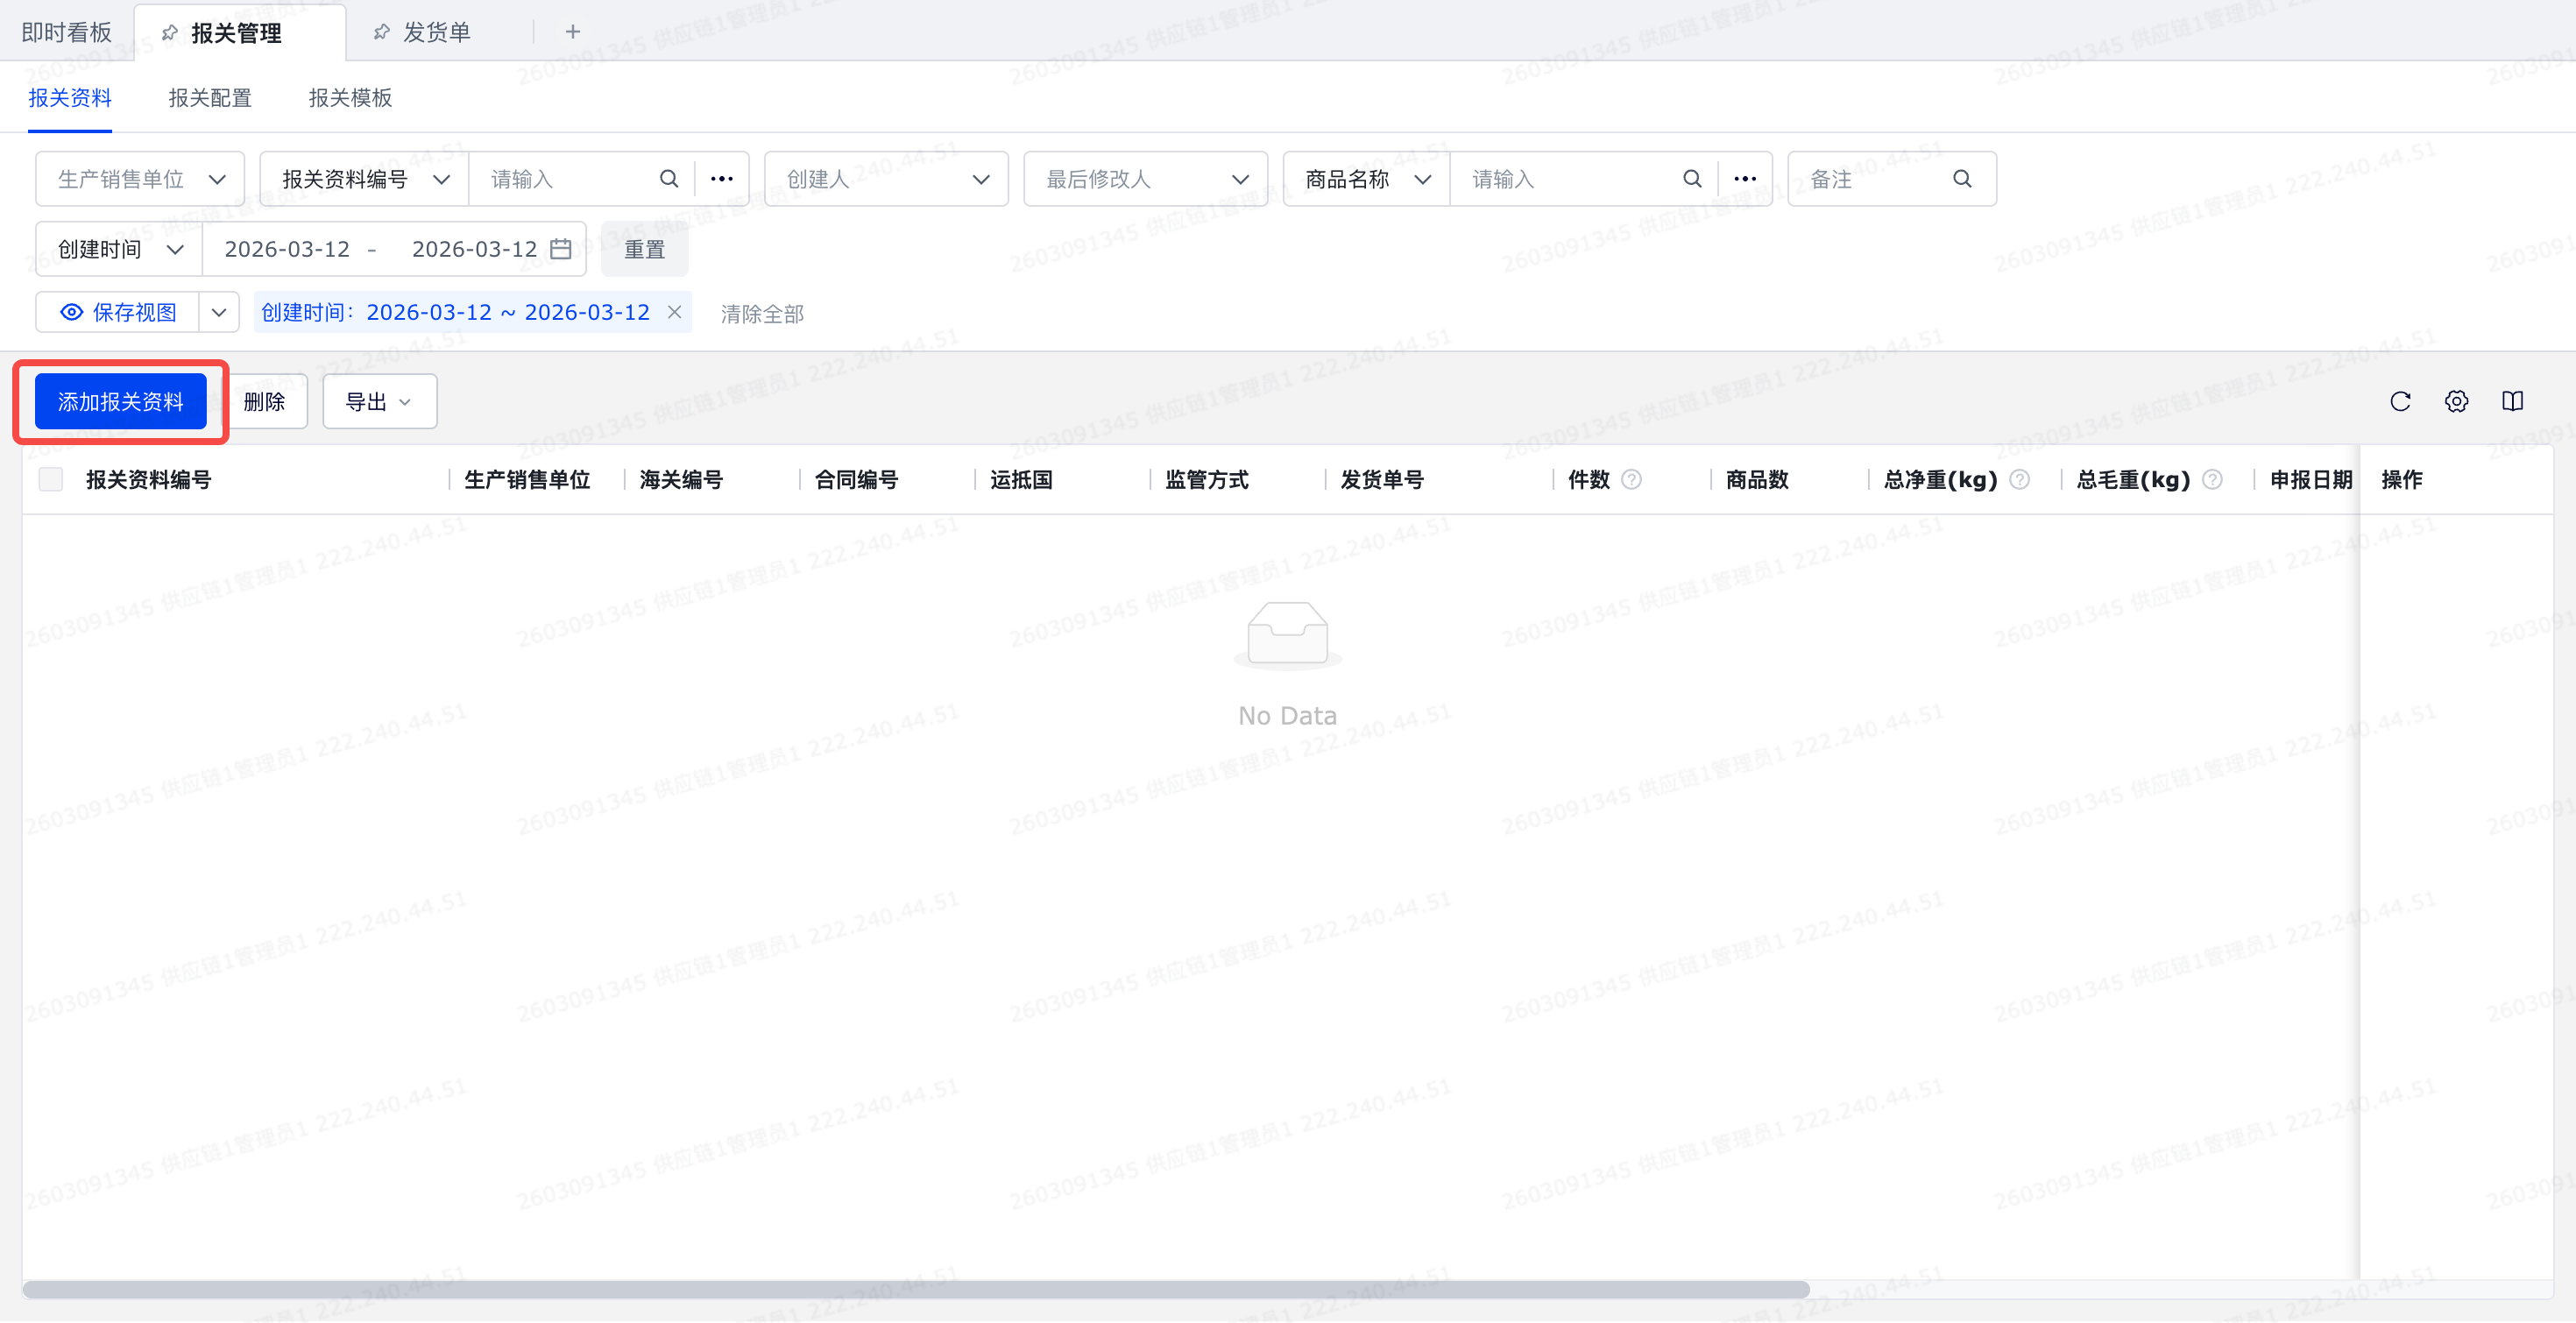Click the refresh table icon
The image size is (2576, 1323).
2400,402
